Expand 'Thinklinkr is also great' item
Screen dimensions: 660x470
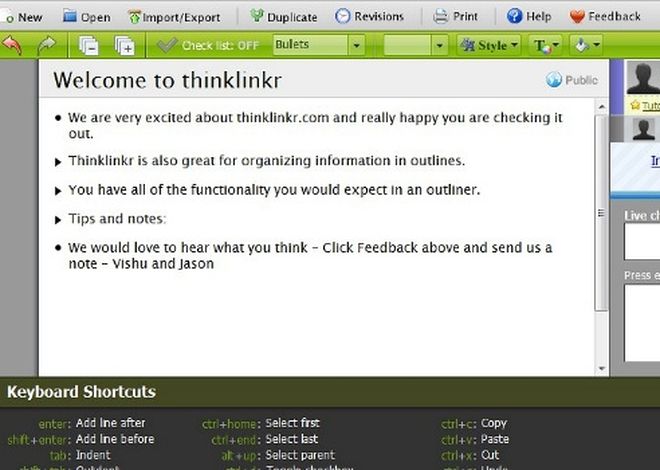(58, 162)
